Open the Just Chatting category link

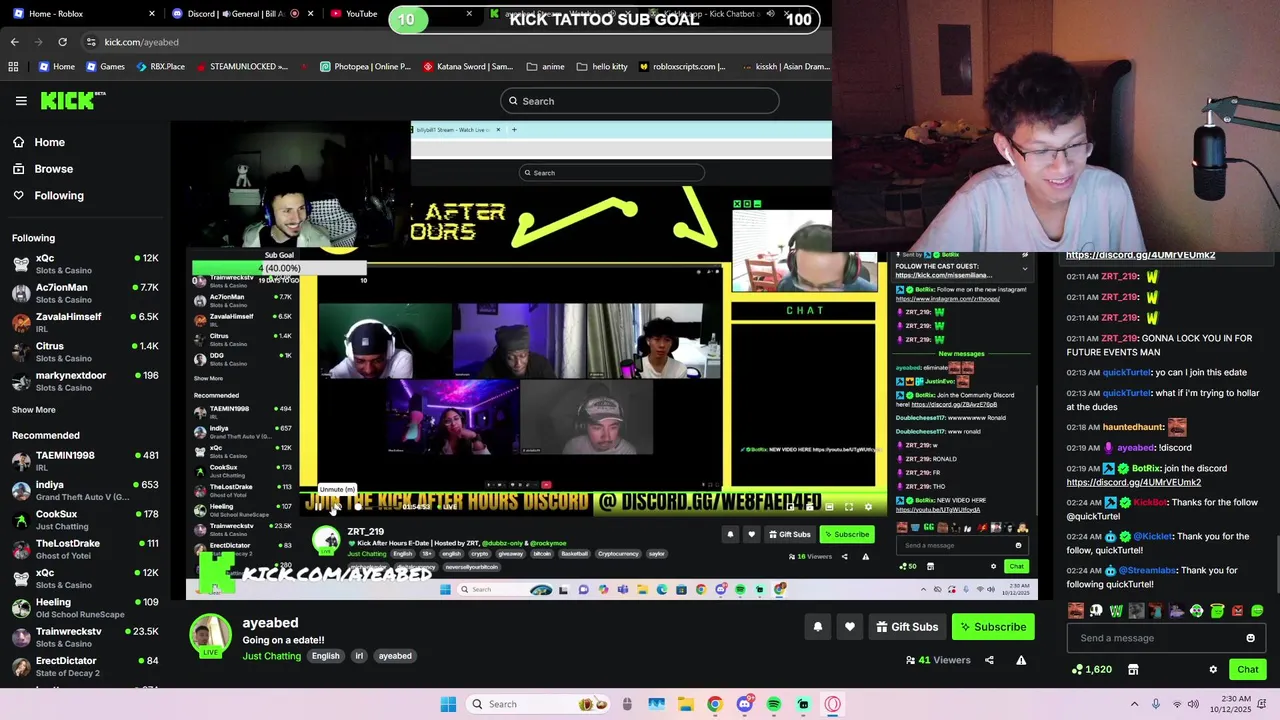271,656
